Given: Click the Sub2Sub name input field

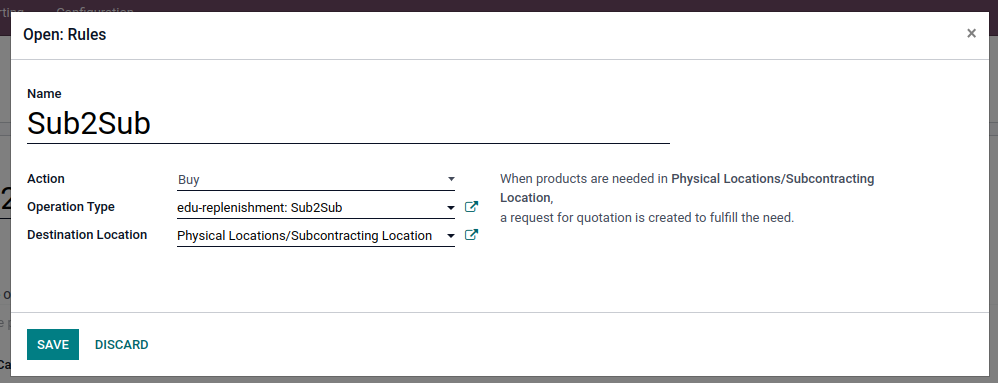Looking at the screenshot, I should tap(348, 123).
